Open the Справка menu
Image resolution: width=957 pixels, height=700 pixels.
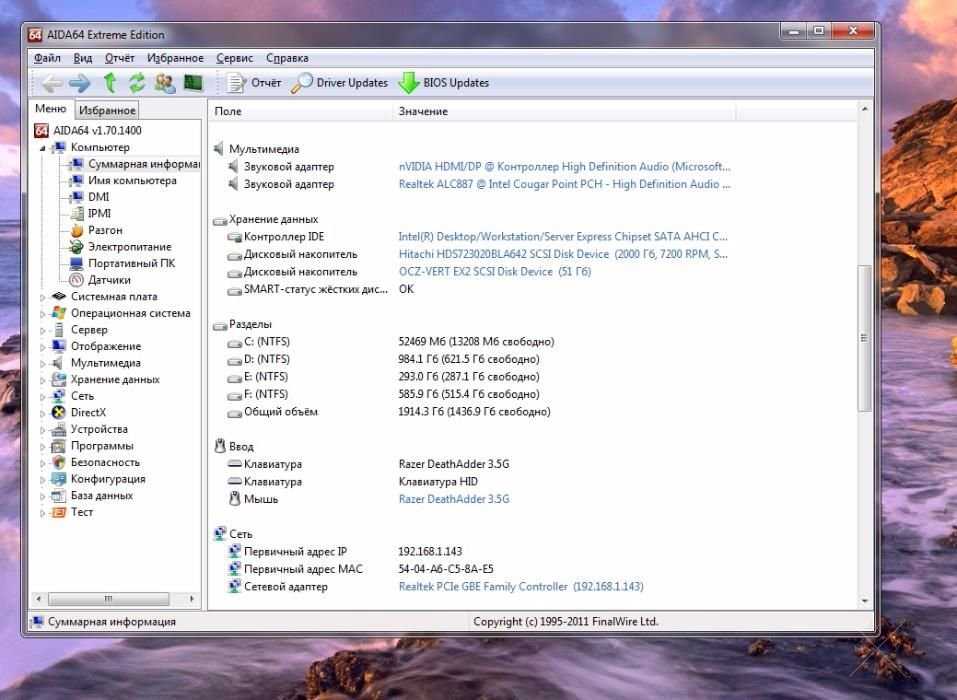coord(287,58)
